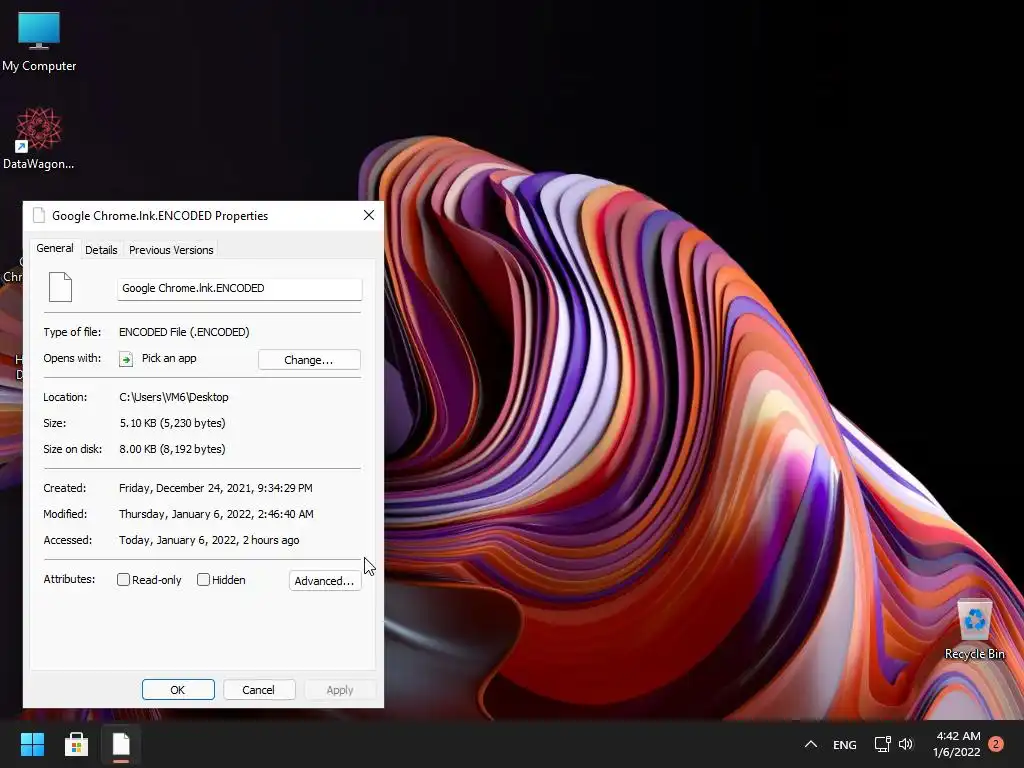This screenshot has width=1024, height=768.
Task: Toggle the Hidden attribute checkbox
Action: 203,579
